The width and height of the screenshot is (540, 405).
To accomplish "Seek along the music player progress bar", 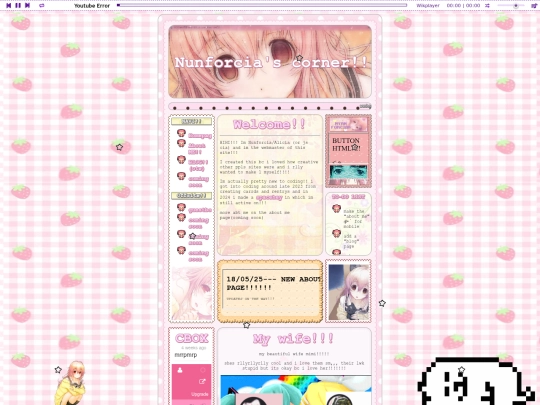I will 262,5.
